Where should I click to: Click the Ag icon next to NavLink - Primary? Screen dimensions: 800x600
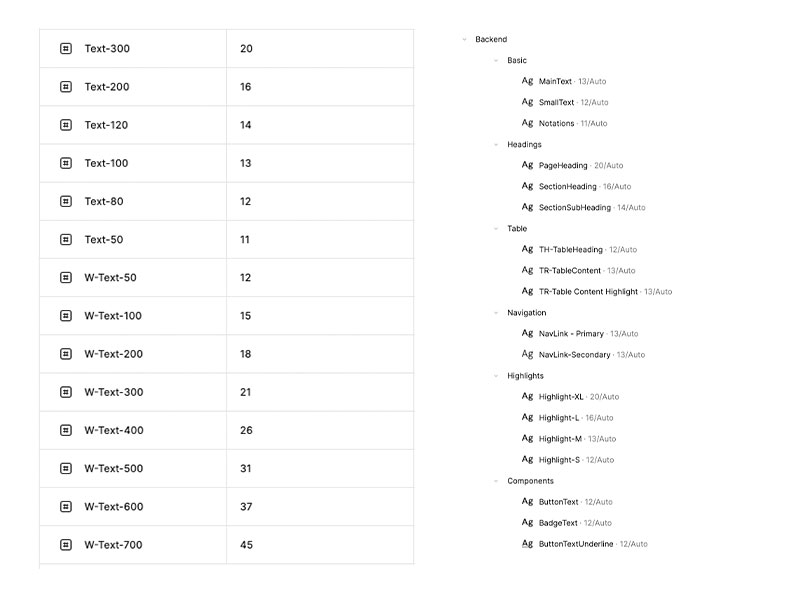(x=527, y=333)
